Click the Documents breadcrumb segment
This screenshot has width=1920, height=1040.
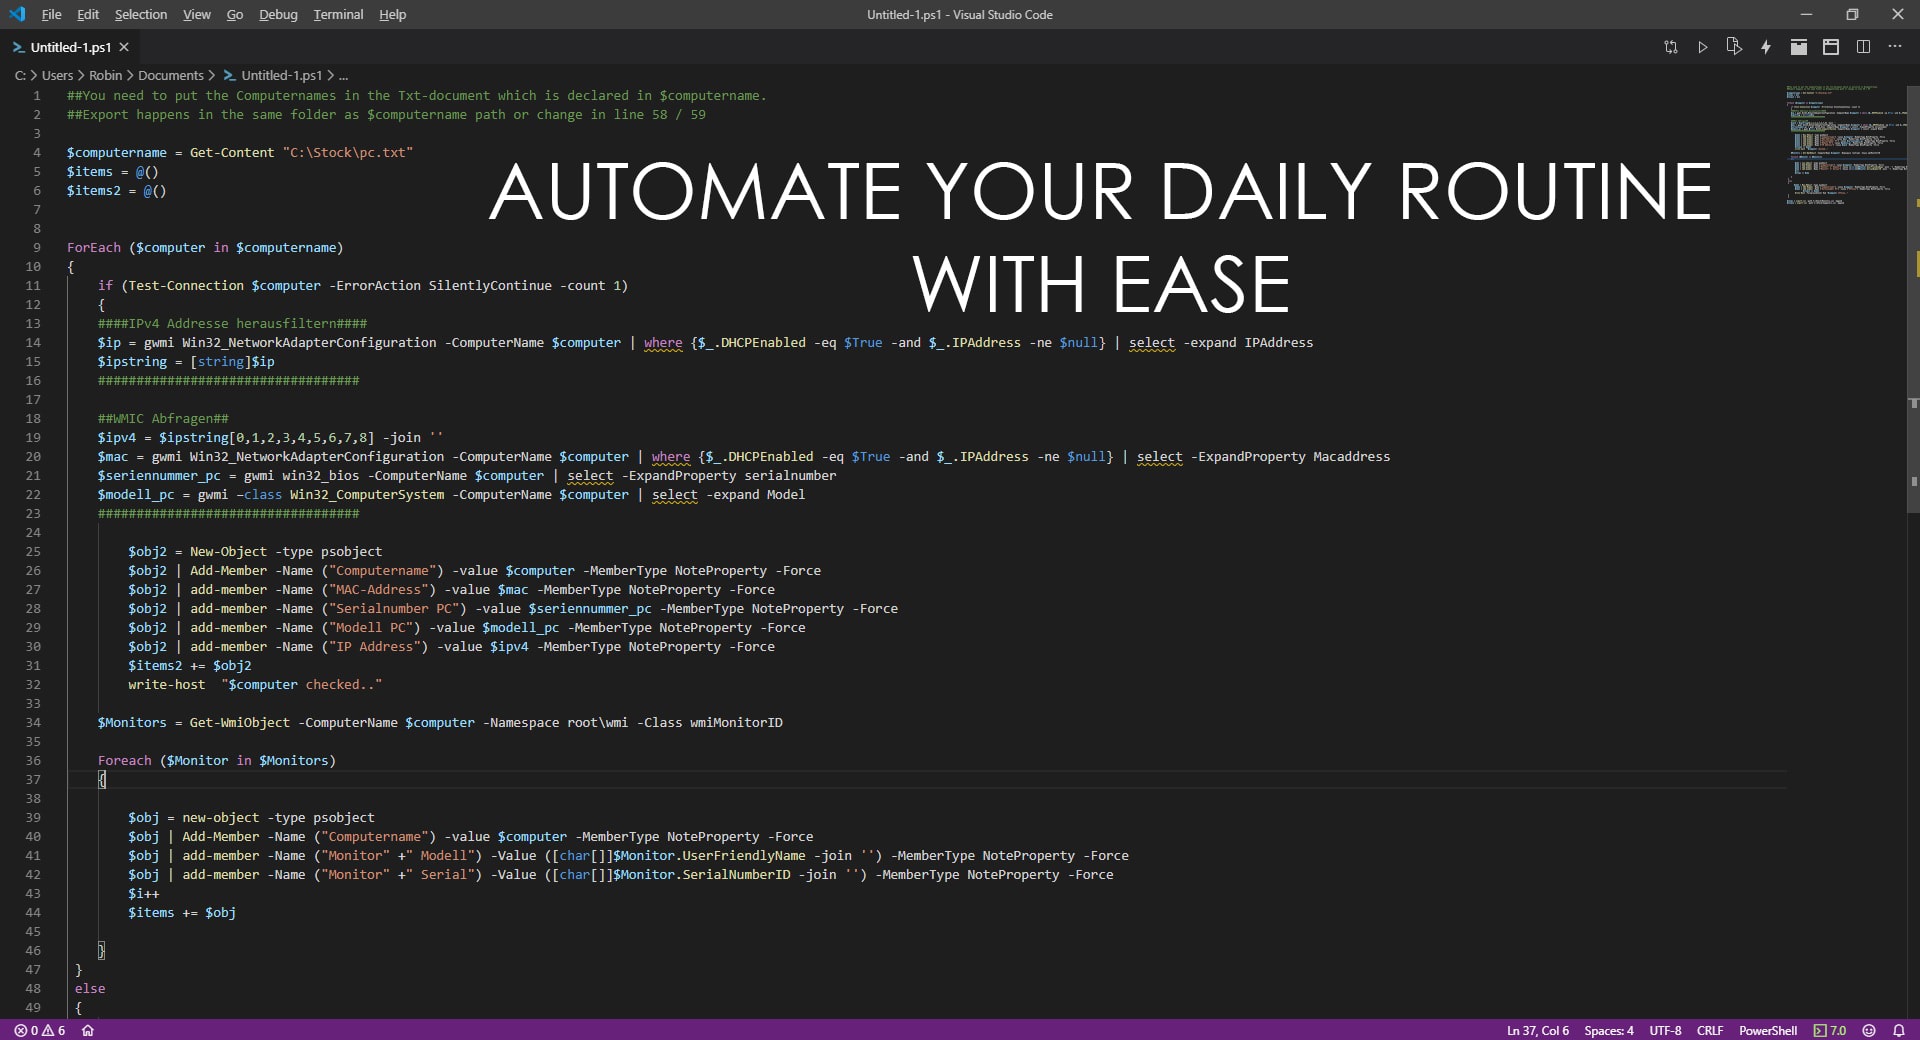click(x=171, y=75)
